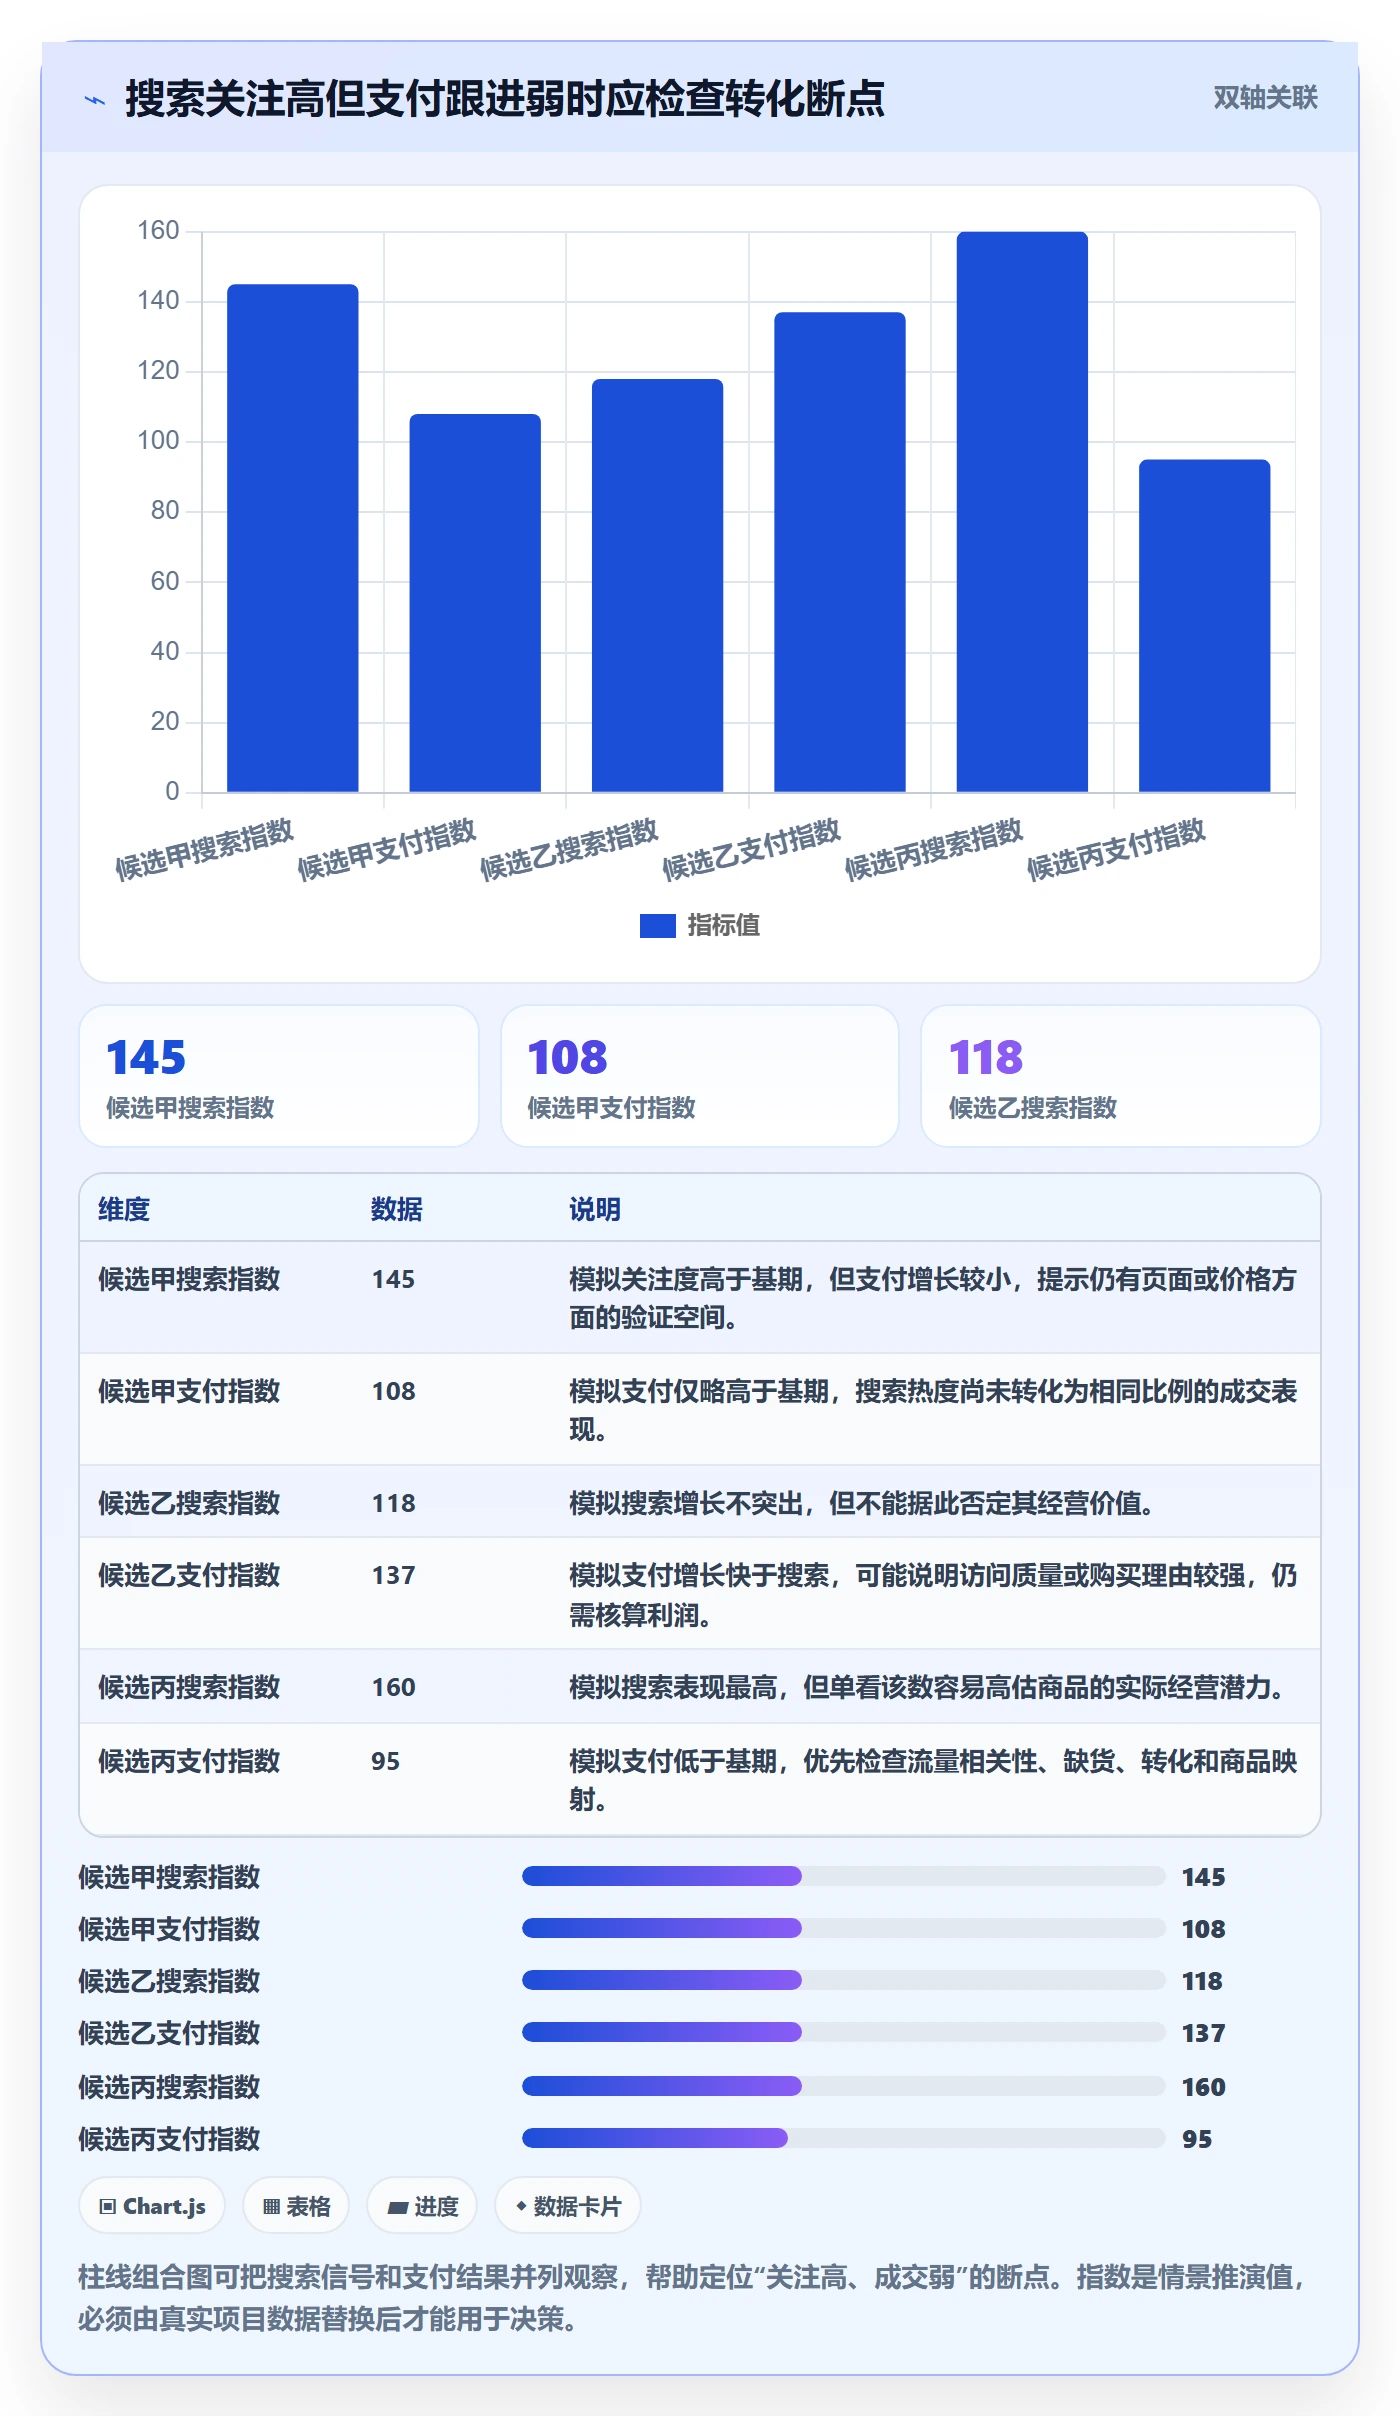The height and width of the screenshot is (2416, 1400).
Task: Click the 候选丙搜索指数 progress row label
Action: pyautogui.click(x=169, y=2087)
